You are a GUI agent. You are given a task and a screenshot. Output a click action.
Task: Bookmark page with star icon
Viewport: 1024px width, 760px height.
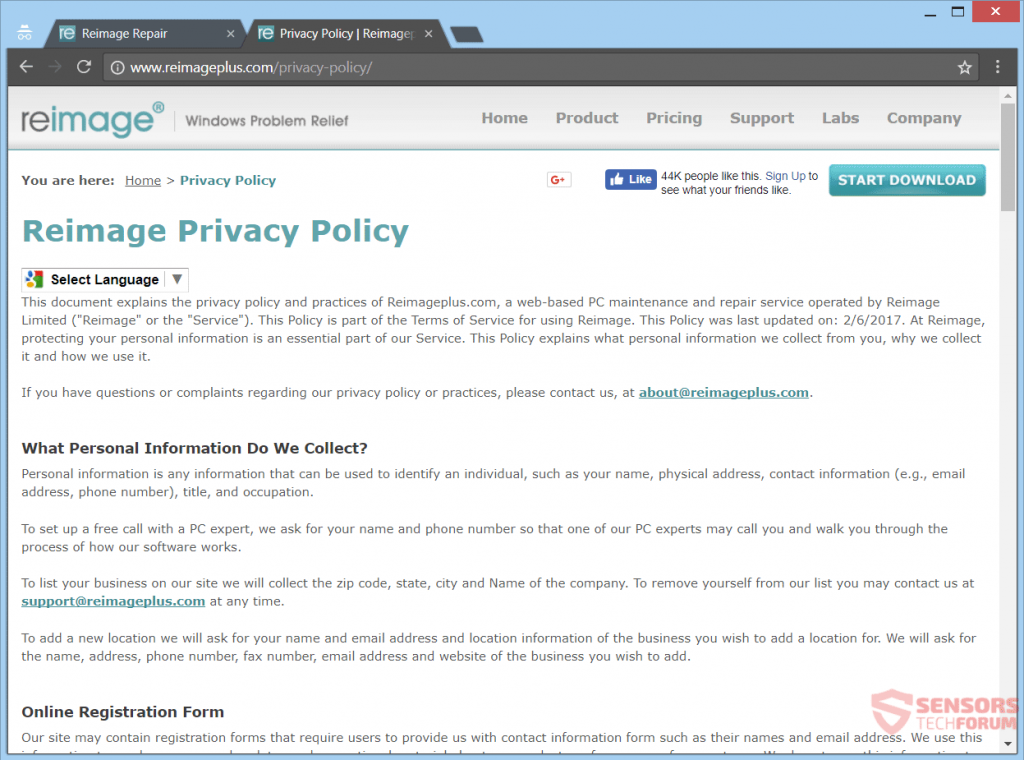(964, 68)
